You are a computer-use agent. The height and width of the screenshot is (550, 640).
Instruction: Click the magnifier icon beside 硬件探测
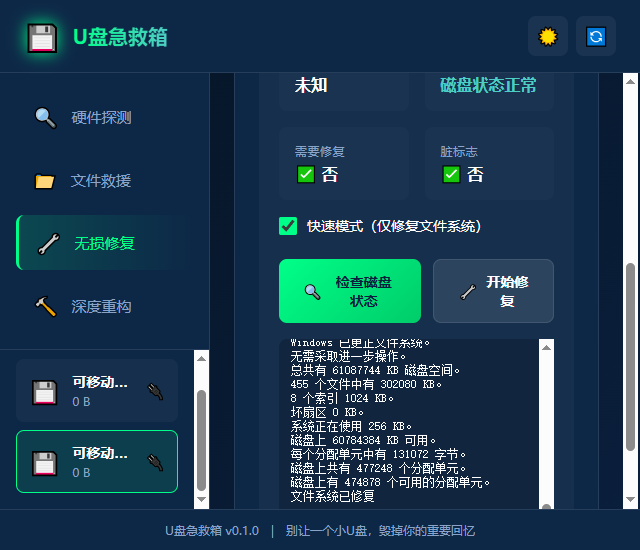coord(46,118)
